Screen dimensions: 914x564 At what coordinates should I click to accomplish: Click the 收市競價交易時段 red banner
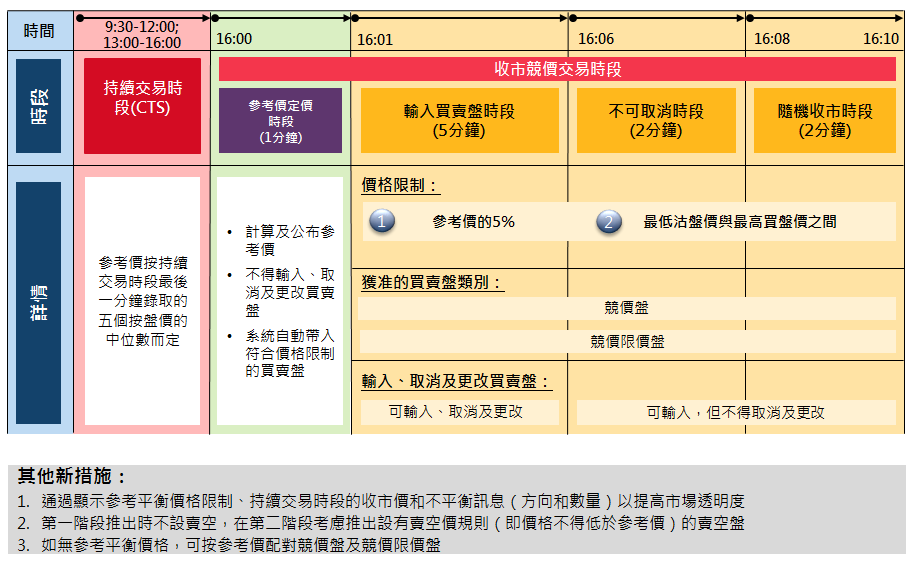pyautogui.click(x=557, y=69)
